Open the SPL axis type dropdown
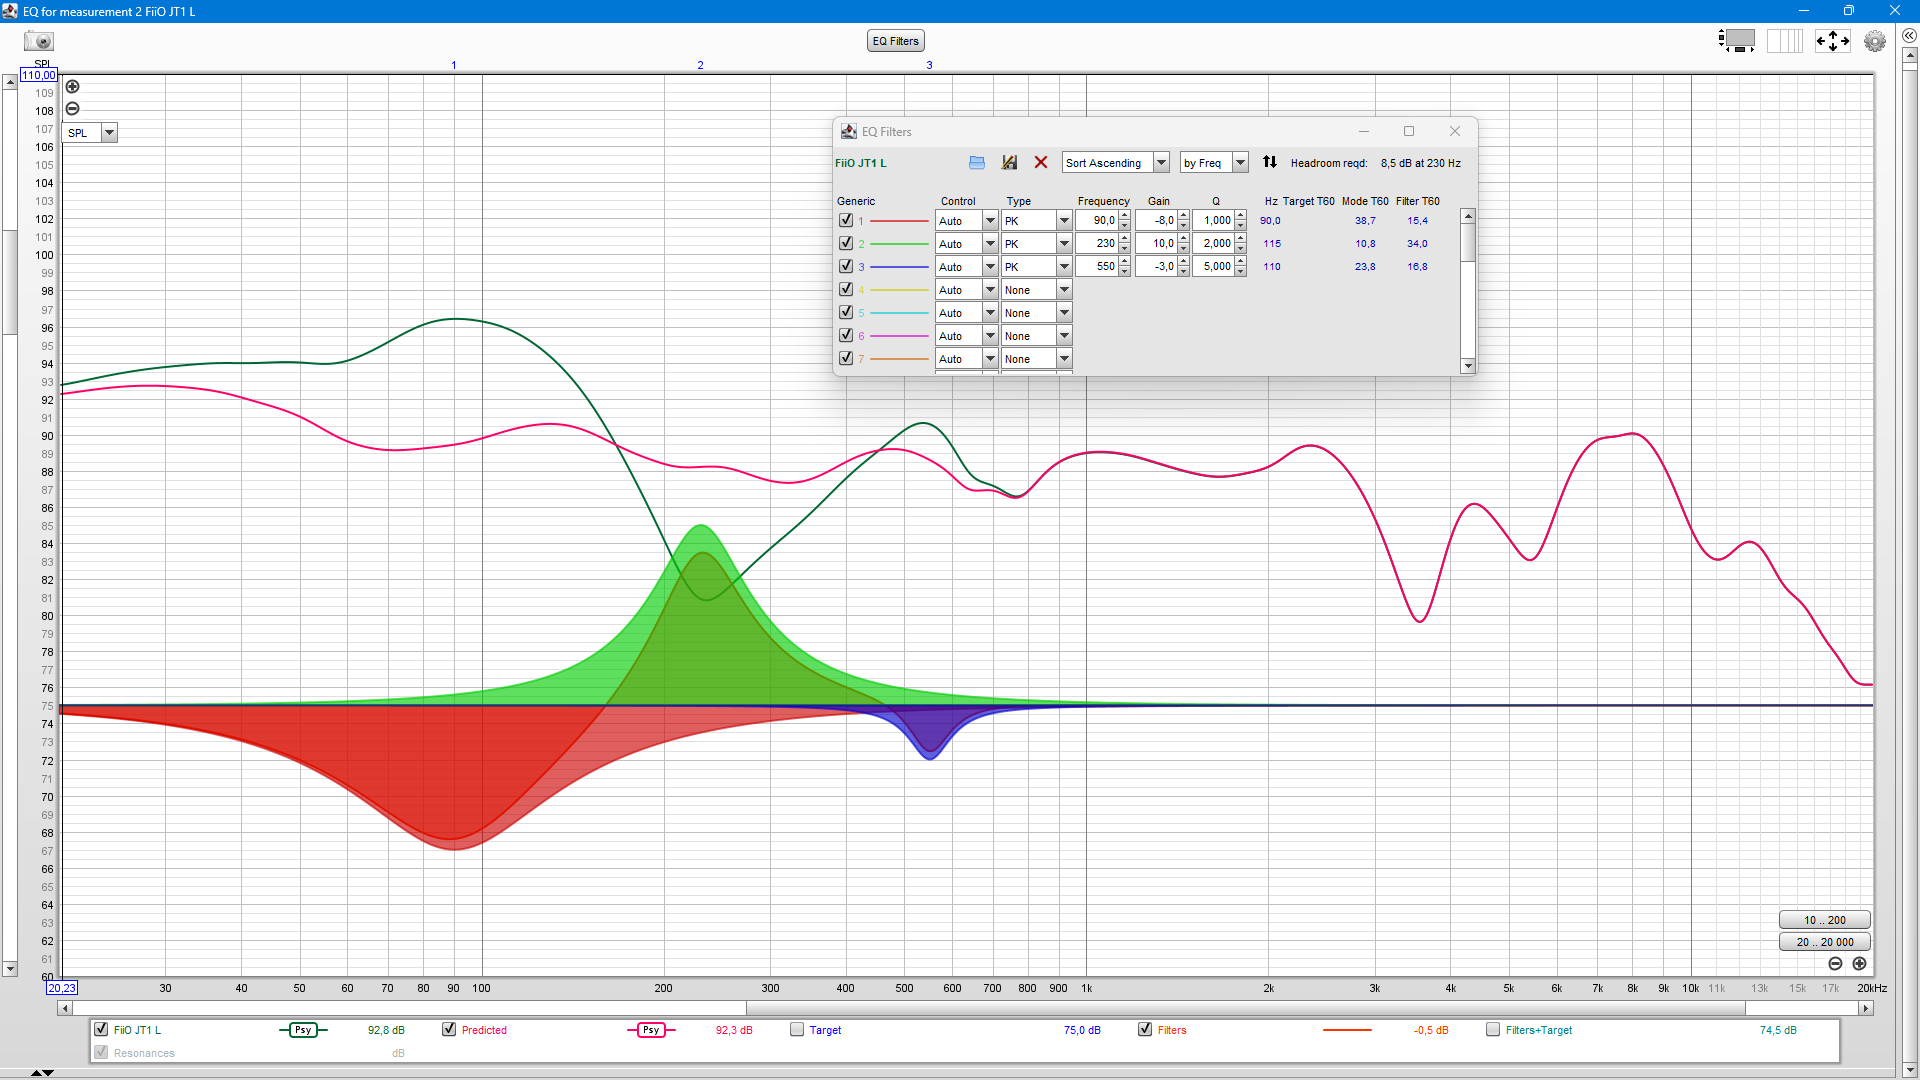The height and width of the screenshot is (1080, 1920). coord(90,133)
